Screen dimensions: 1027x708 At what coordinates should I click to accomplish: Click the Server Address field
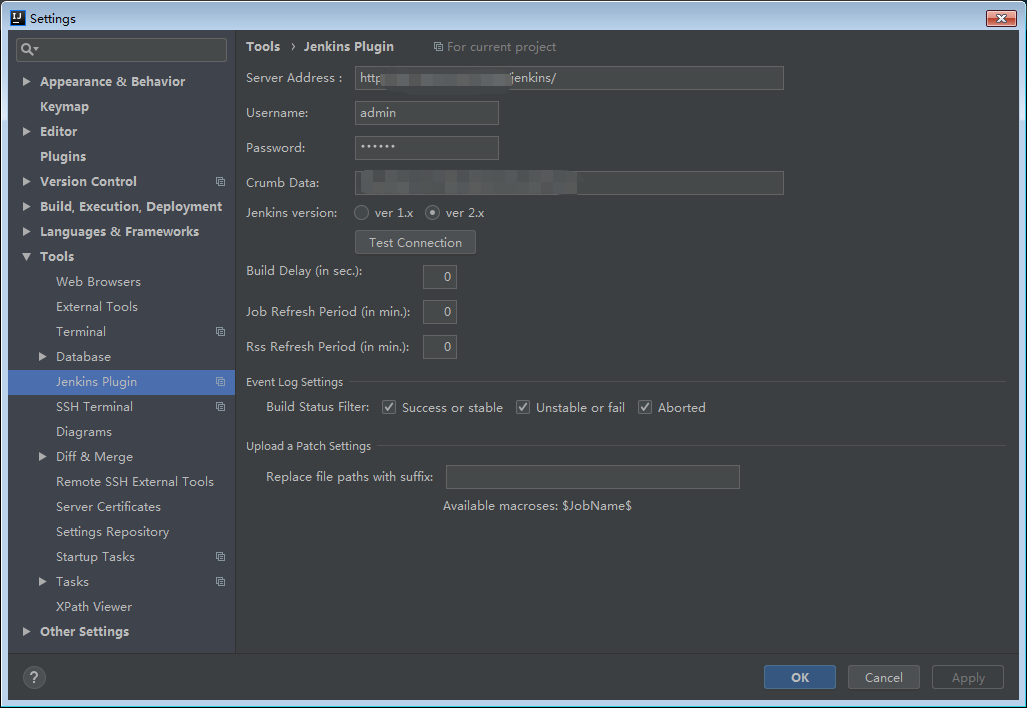tap(569, 78)
